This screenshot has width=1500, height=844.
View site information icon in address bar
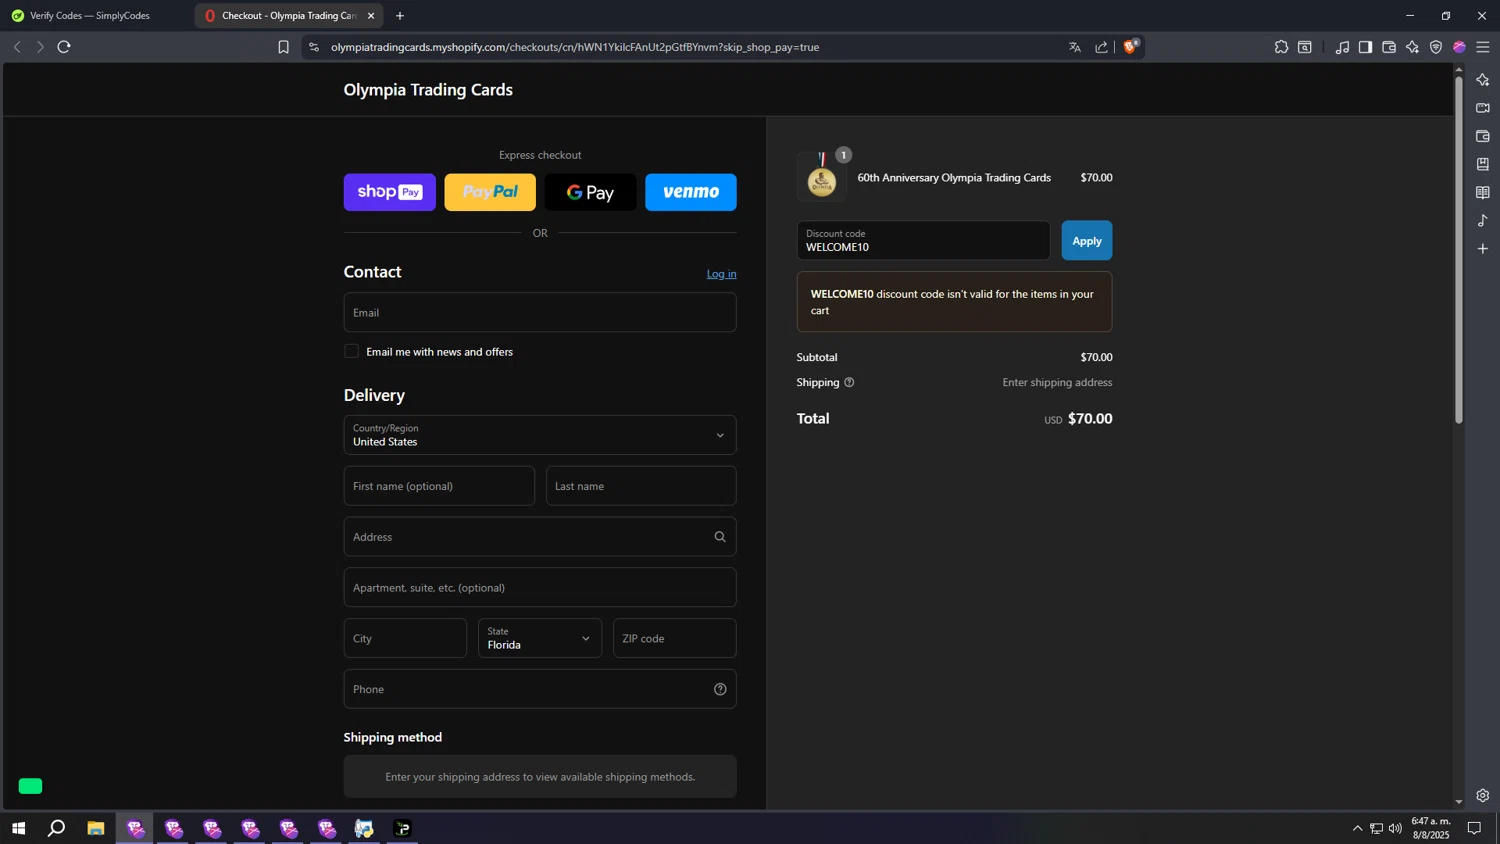click(314, 47)
